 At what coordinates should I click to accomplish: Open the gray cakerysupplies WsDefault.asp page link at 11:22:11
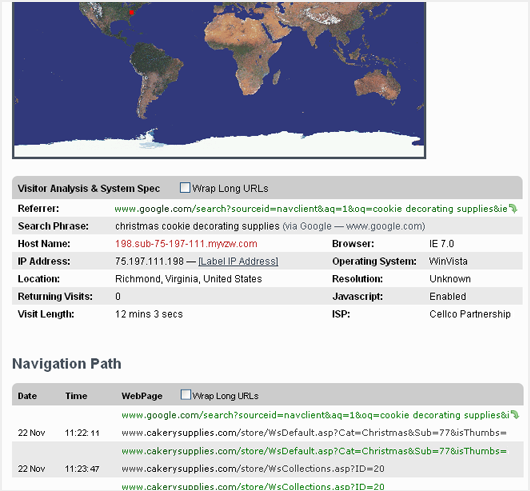pos(314,433)
